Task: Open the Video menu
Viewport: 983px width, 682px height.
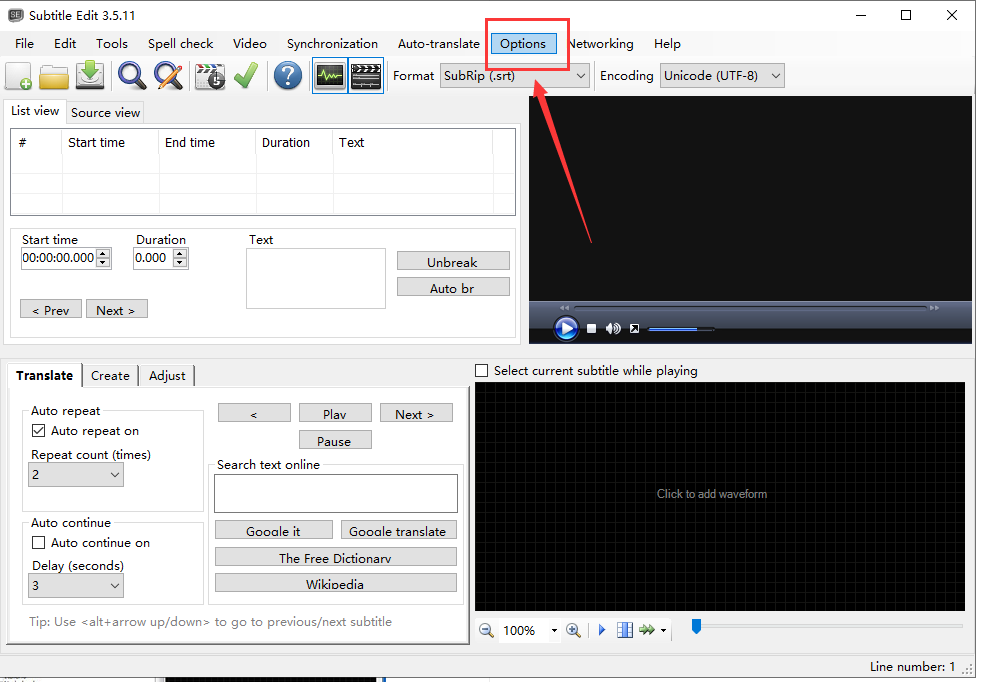Action: coord(250,44)
